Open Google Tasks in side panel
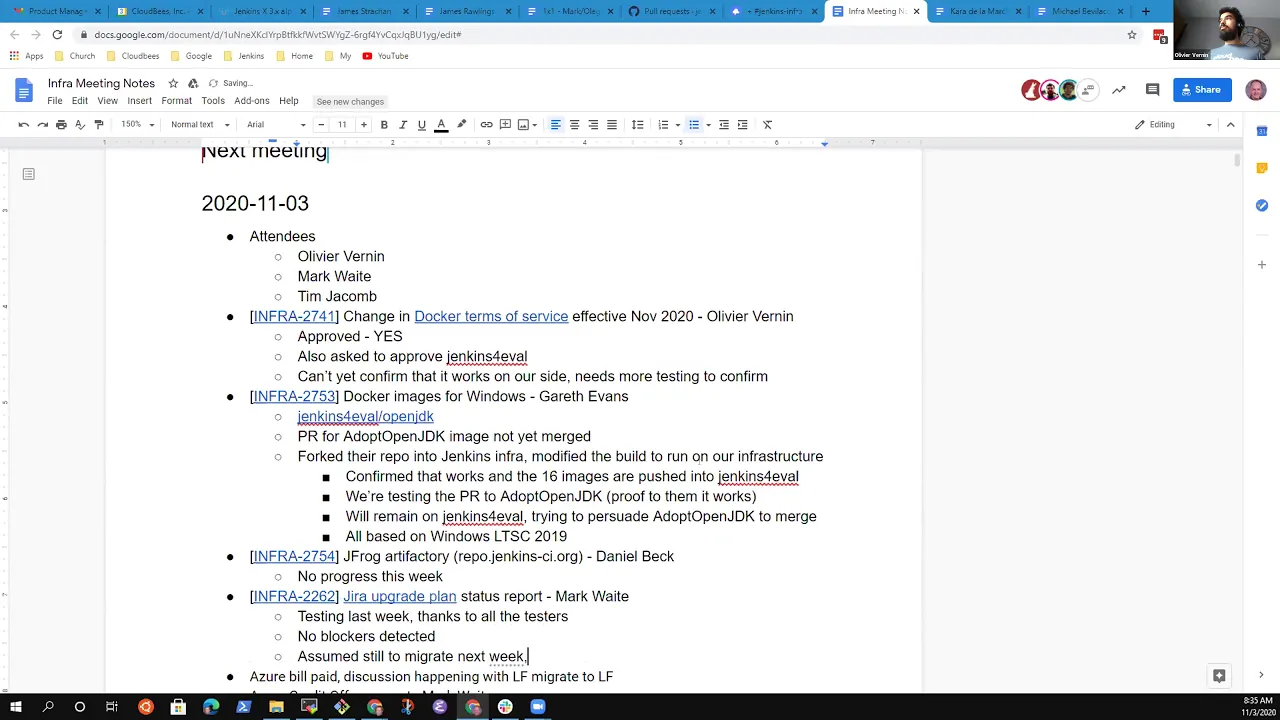 coord(1262,205)
